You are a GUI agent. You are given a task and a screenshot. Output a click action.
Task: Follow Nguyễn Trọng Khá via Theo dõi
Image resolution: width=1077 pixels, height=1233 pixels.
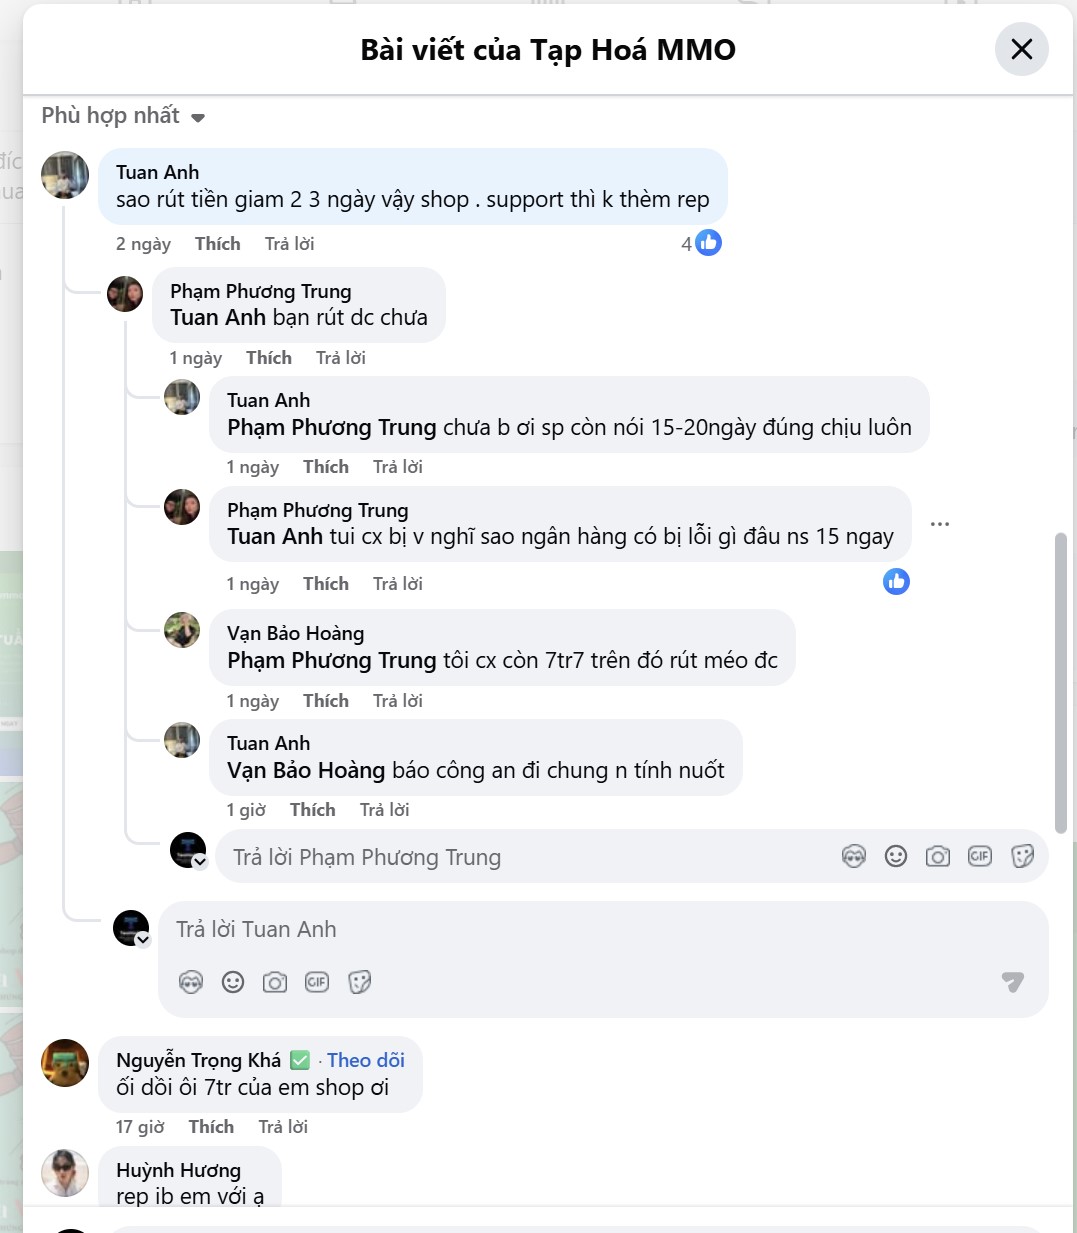coord(365,1060)
